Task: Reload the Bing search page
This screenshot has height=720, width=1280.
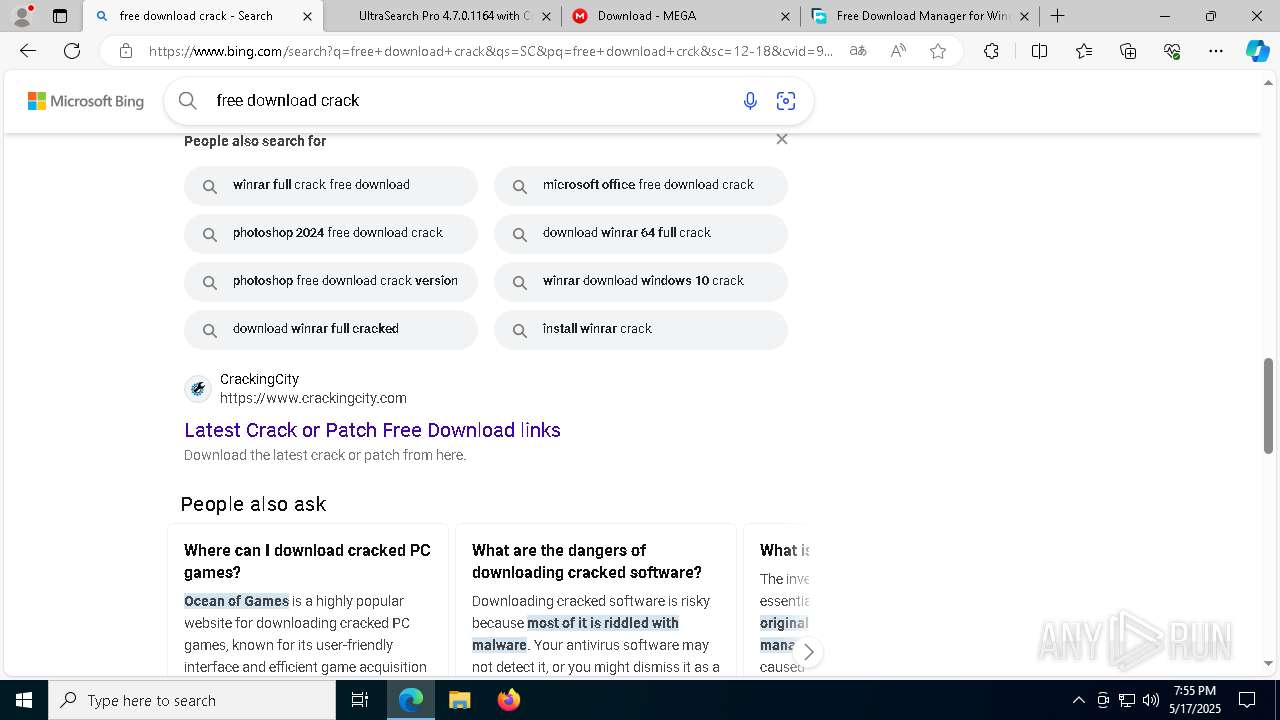Action: 72,51
